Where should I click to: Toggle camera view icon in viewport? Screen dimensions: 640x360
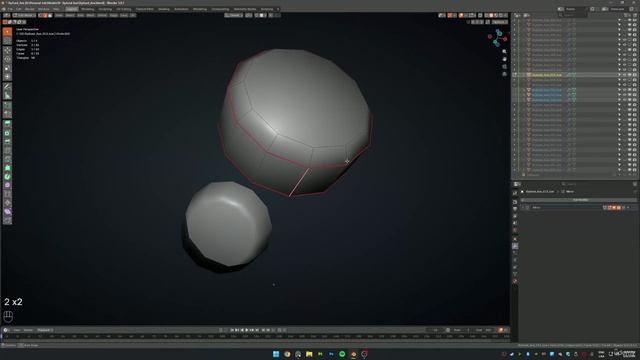pos(504,67)
